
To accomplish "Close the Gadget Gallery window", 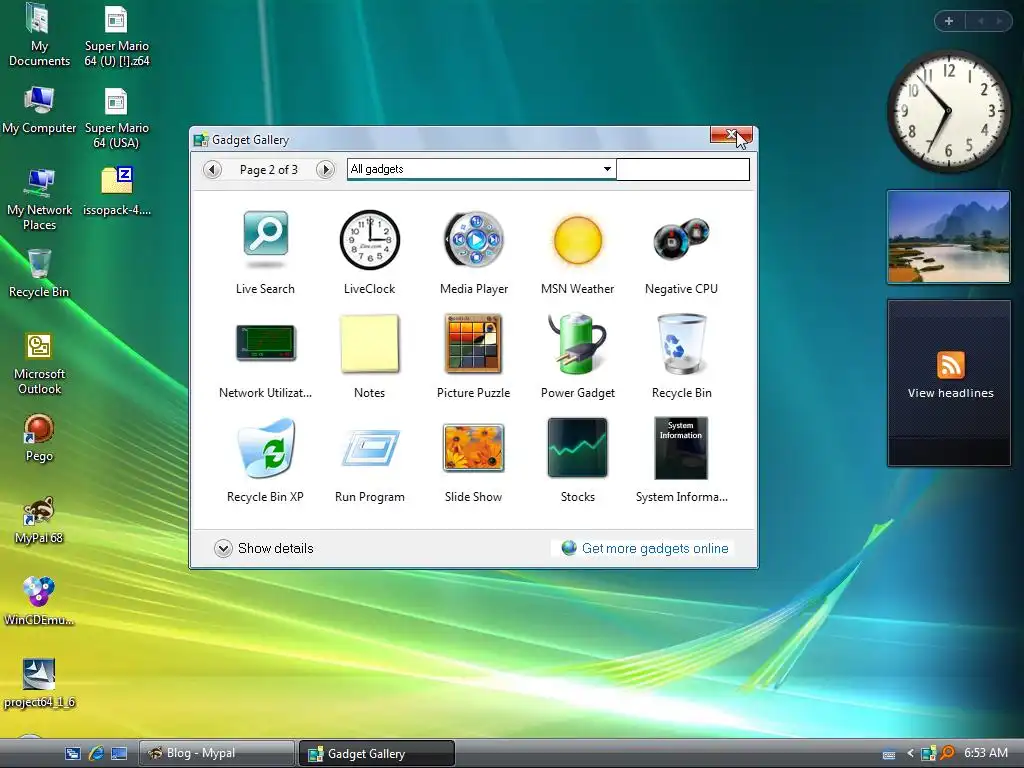I will (x=731, y=135).
